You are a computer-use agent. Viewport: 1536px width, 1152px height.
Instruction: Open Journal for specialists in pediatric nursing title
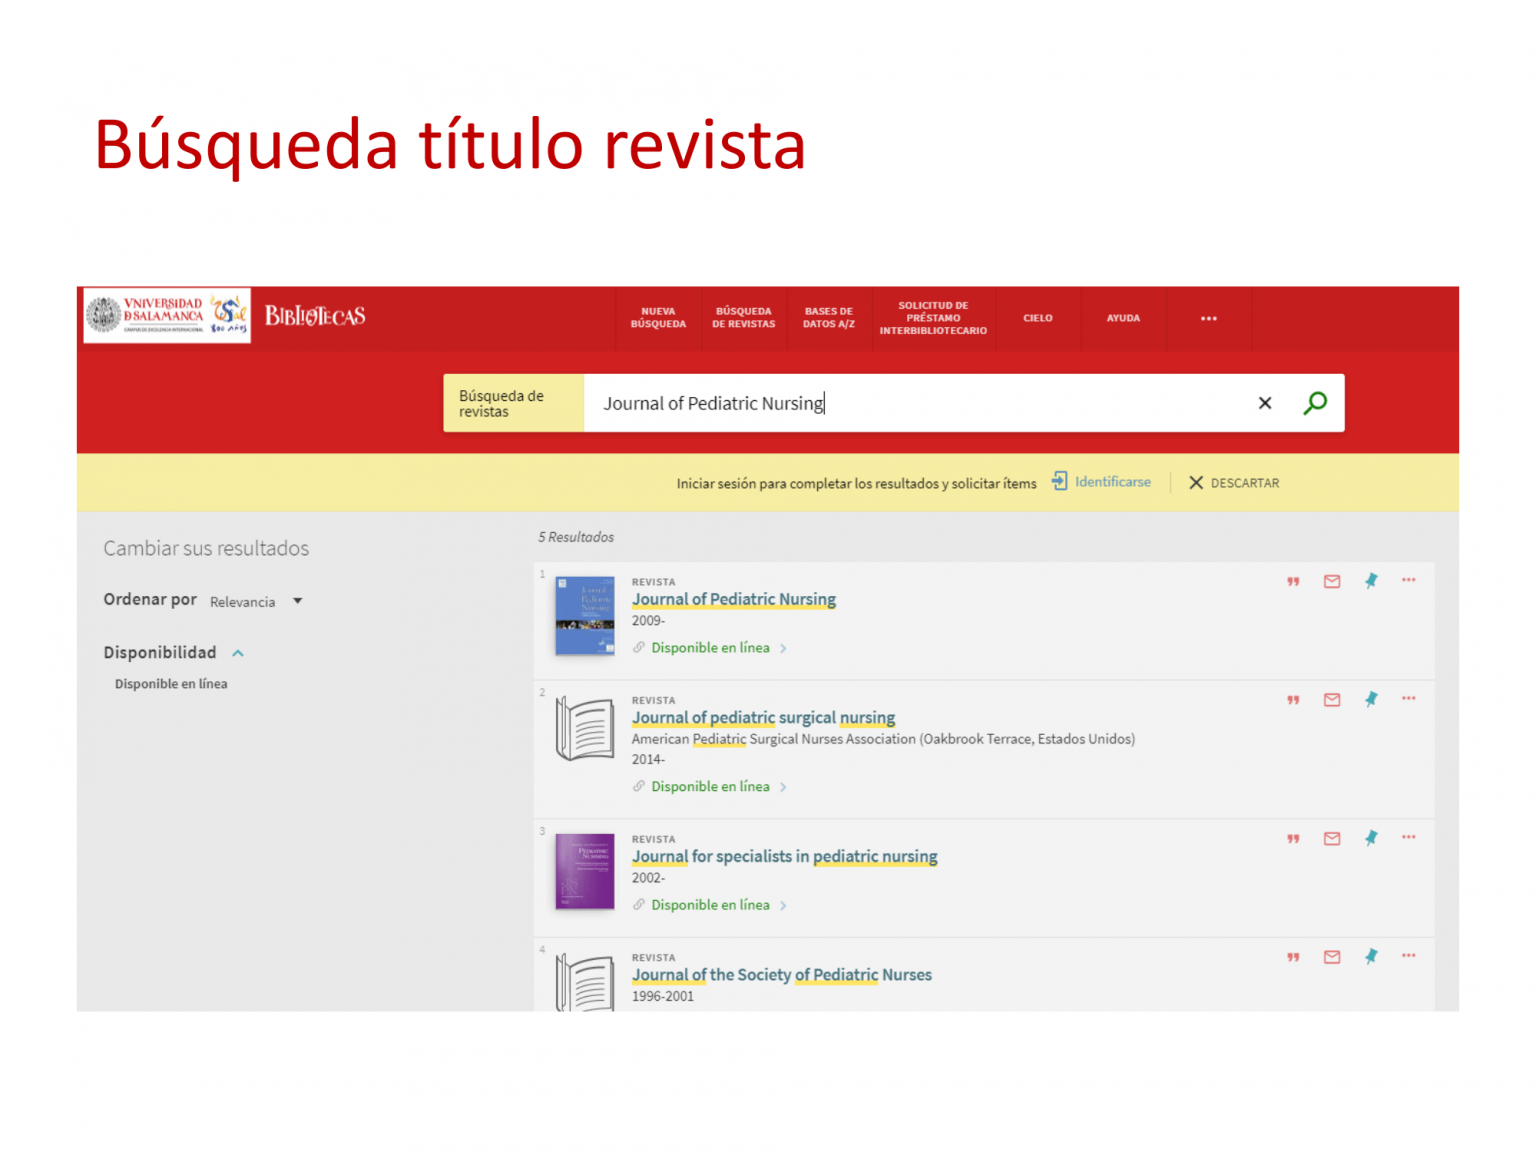pyautogui.click(x=785, y=857)
